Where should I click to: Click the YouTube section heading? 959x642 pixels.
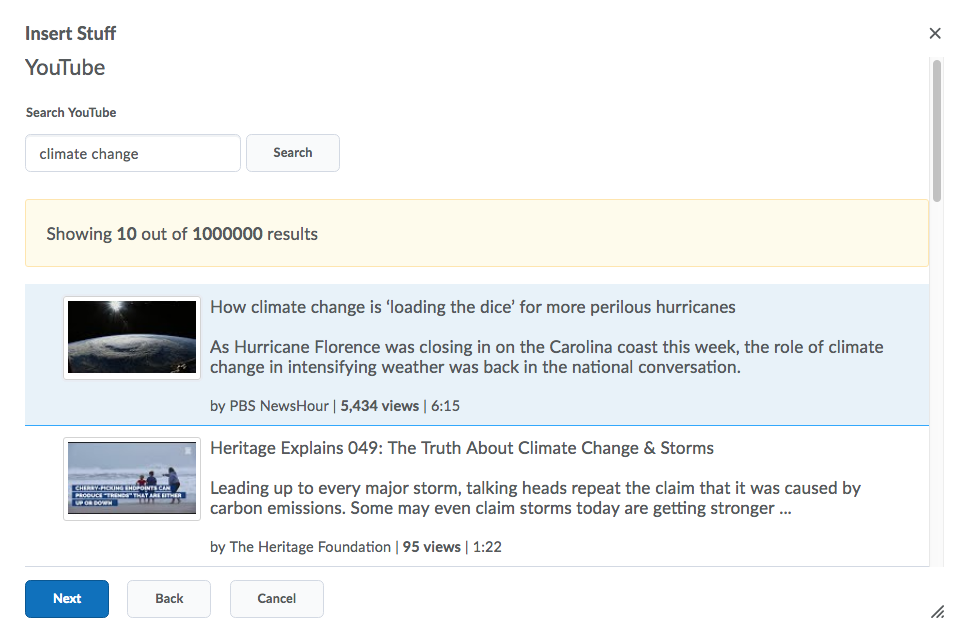click(65, 68)
